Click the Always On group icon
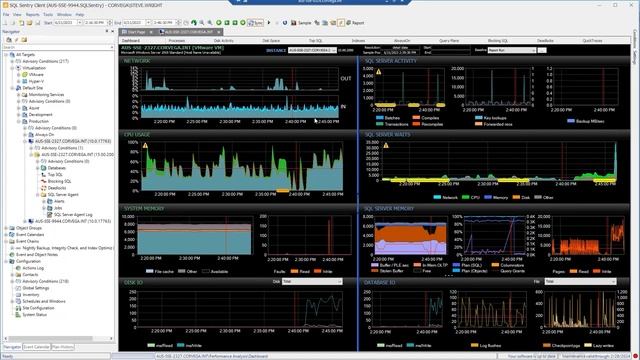 pos(31,135)
